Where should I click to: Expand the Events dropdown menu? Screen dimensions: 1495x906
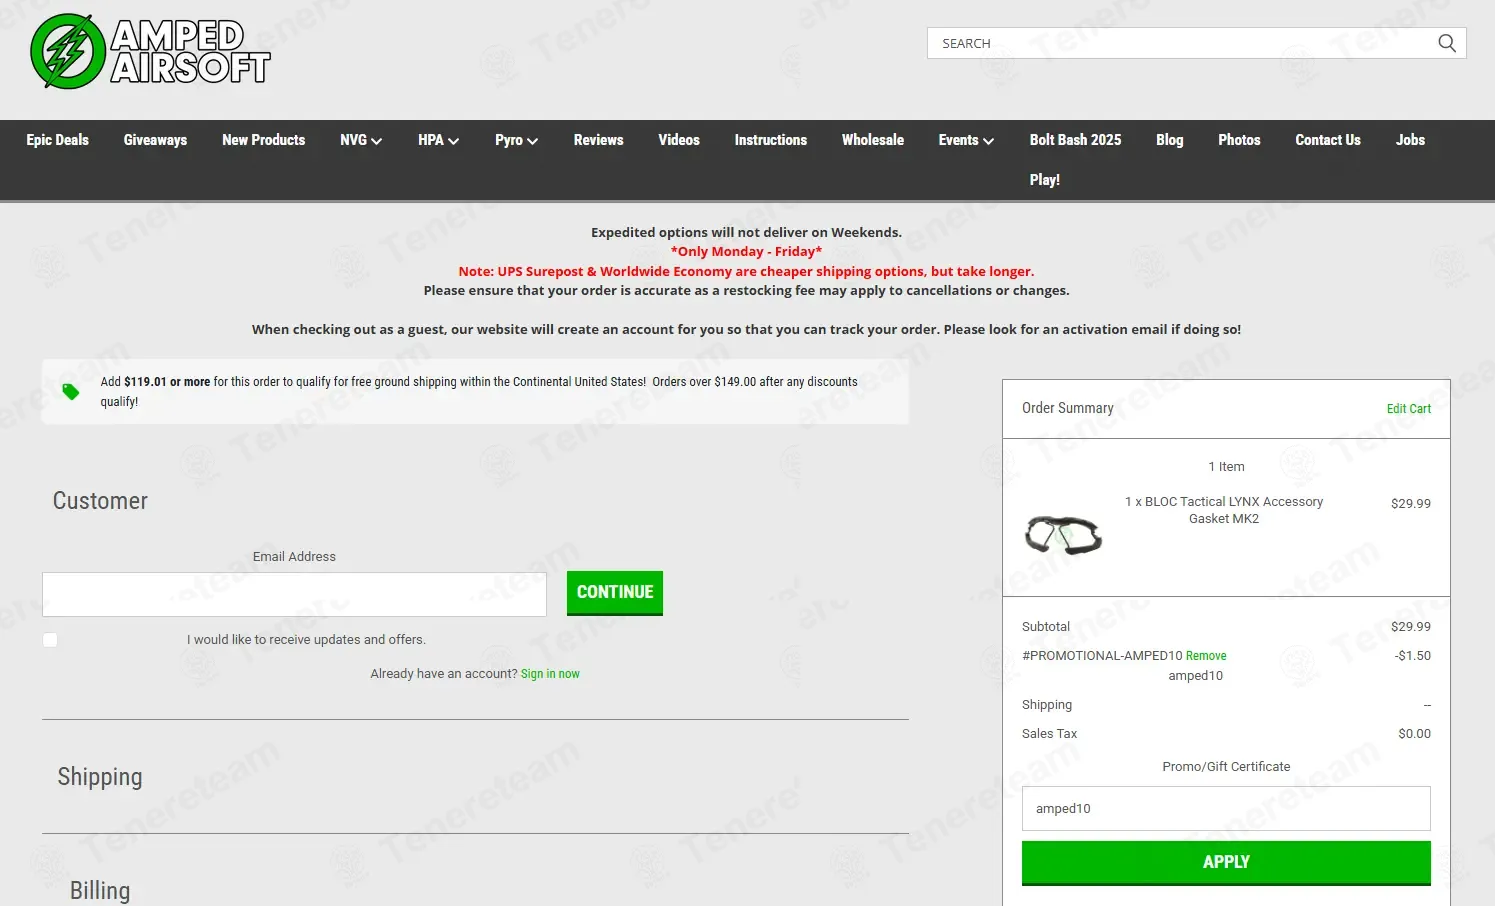click(965, 140)
